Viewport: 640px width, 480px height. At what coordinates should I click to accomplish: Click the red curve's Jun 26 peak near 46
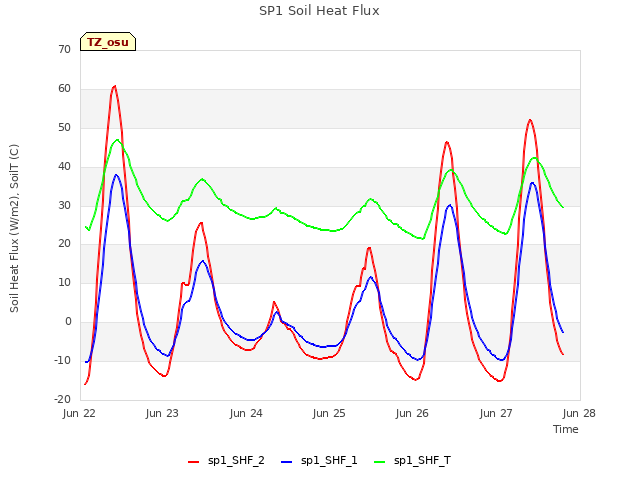pos(447,142)
